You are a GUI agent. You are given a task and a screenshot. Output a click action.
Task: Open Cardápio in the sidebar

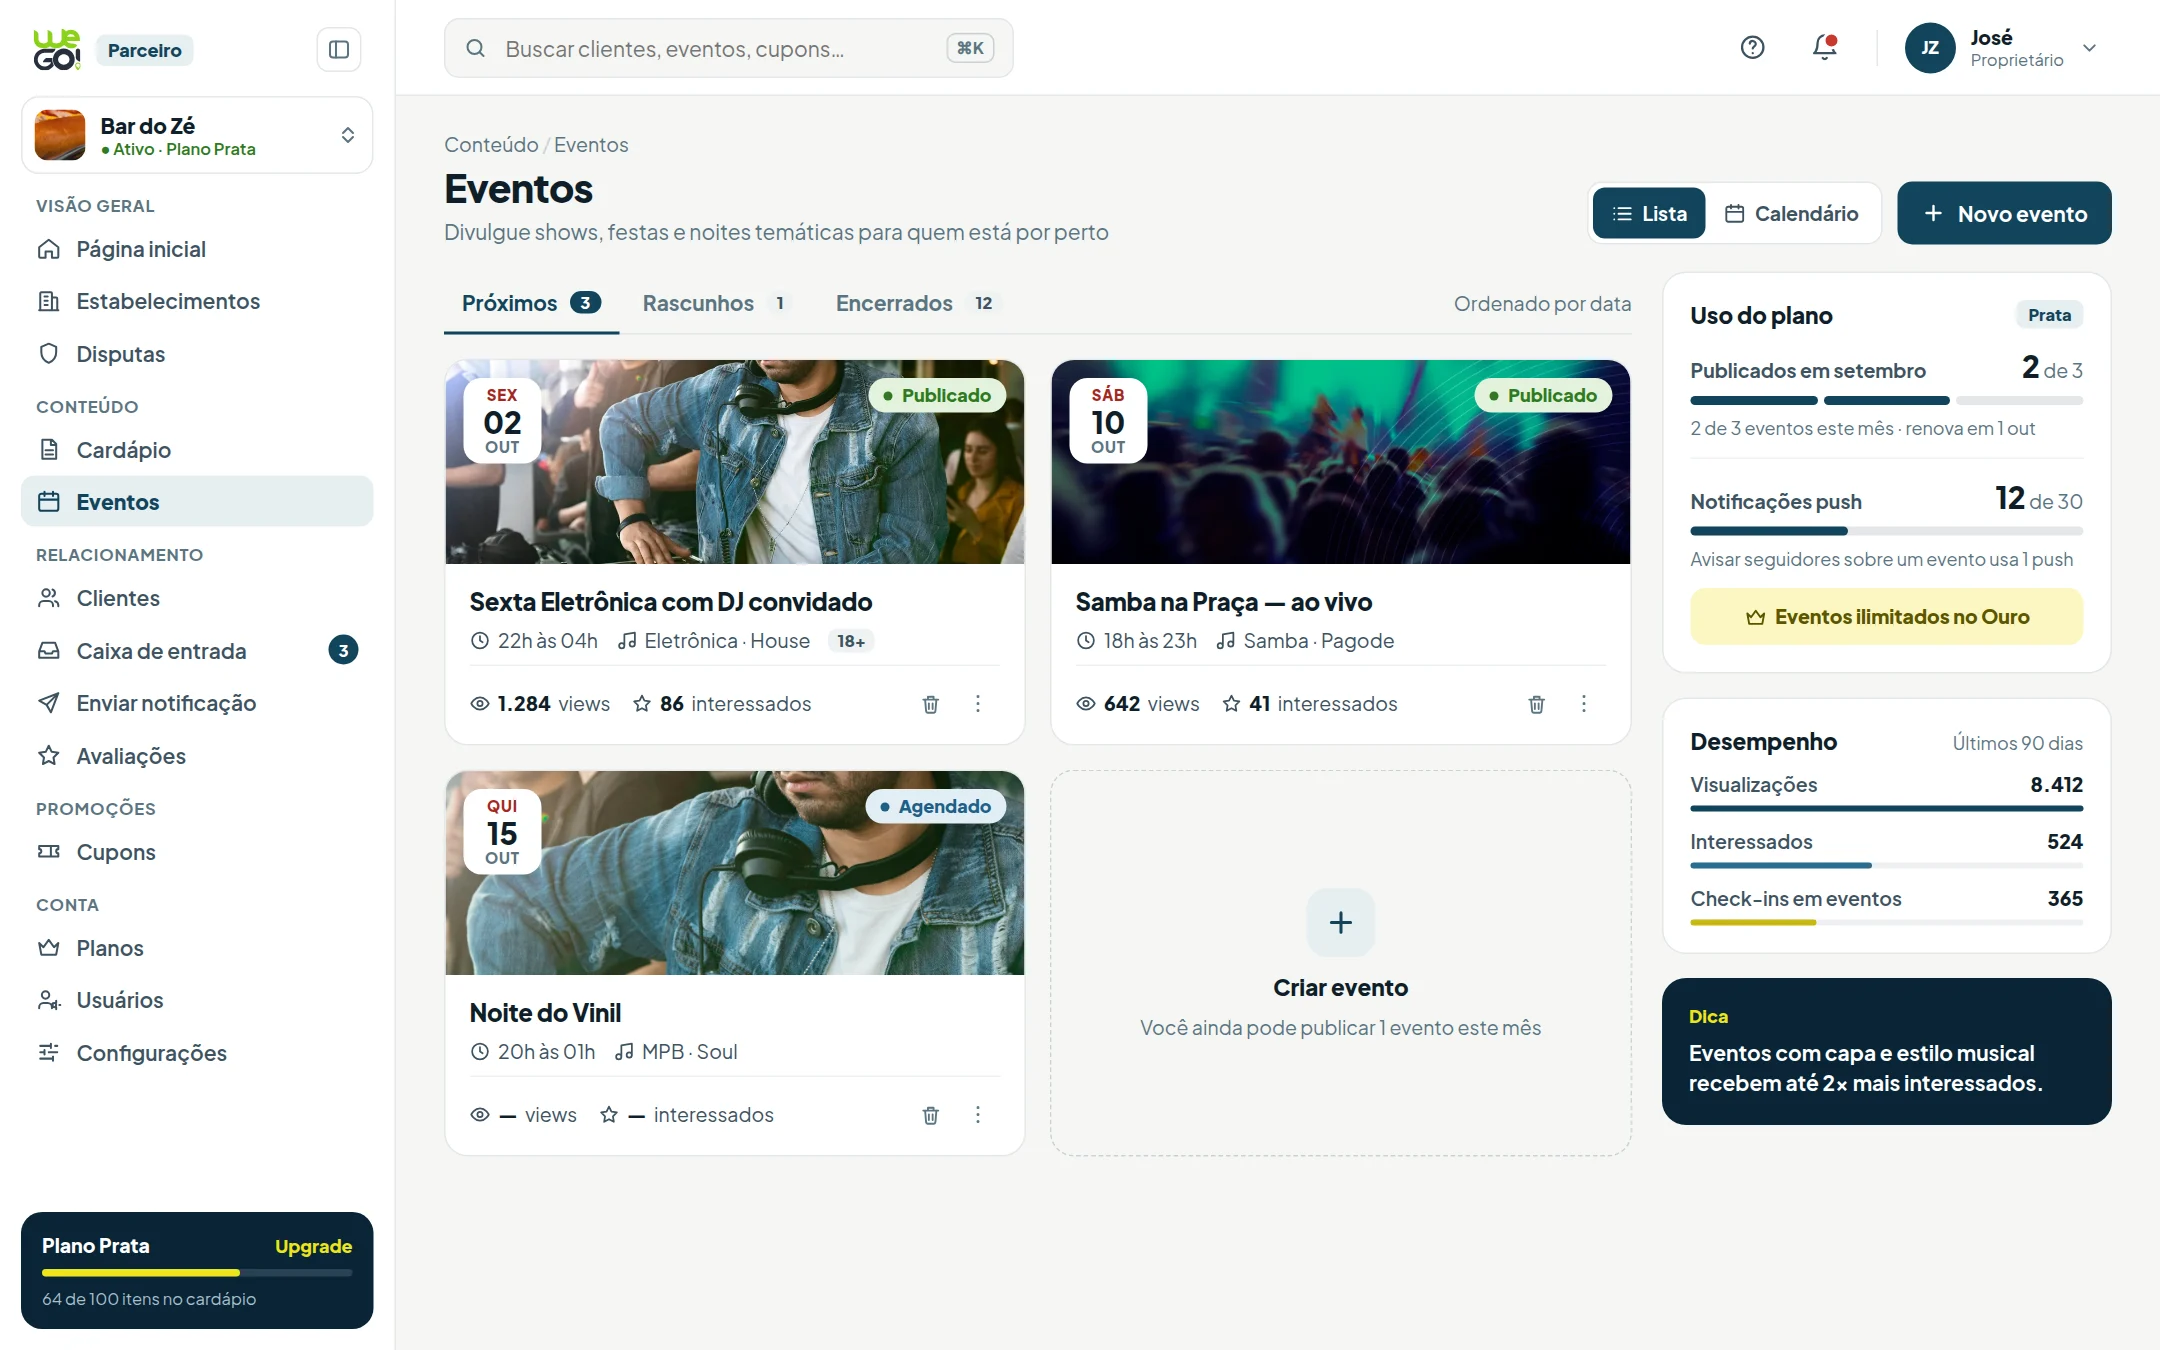pos(197,450)
